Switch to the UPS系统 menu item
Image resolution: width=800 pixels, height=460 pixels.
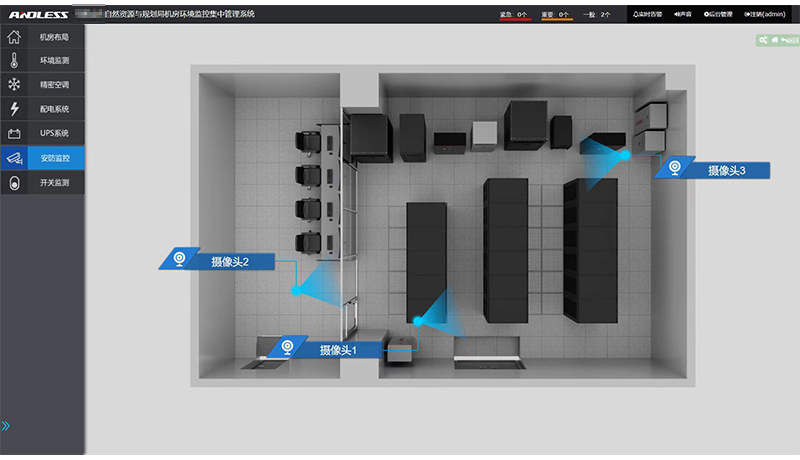54,133
